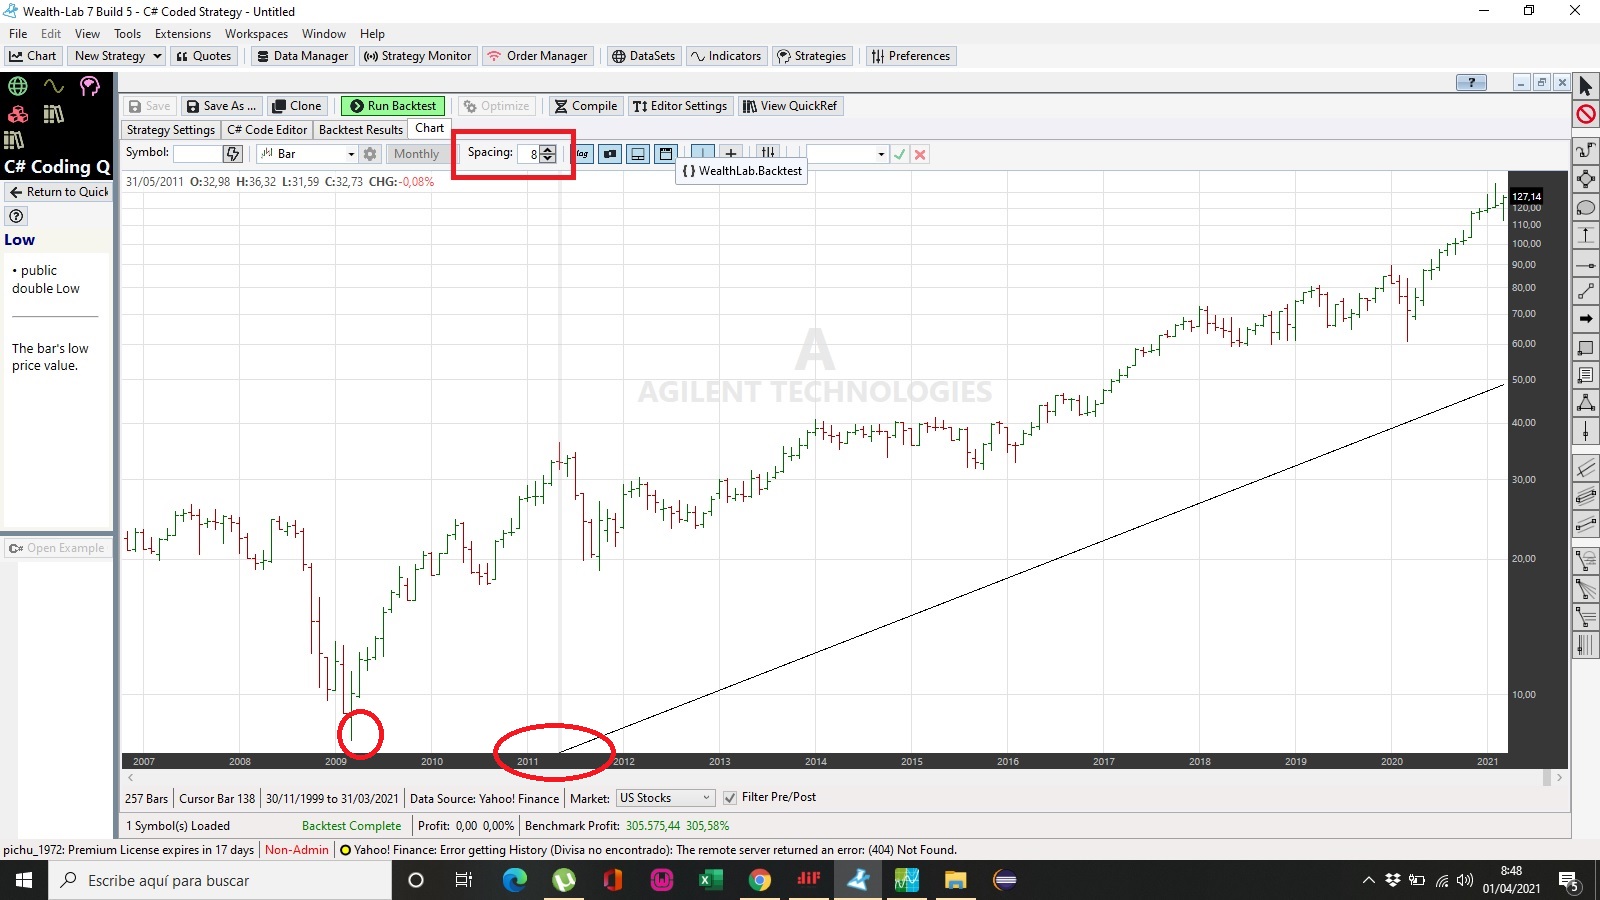The height and width of the screenshot is (900, 1600).
Task: Click the Symbol input field
Action: (x=198, y=154)
